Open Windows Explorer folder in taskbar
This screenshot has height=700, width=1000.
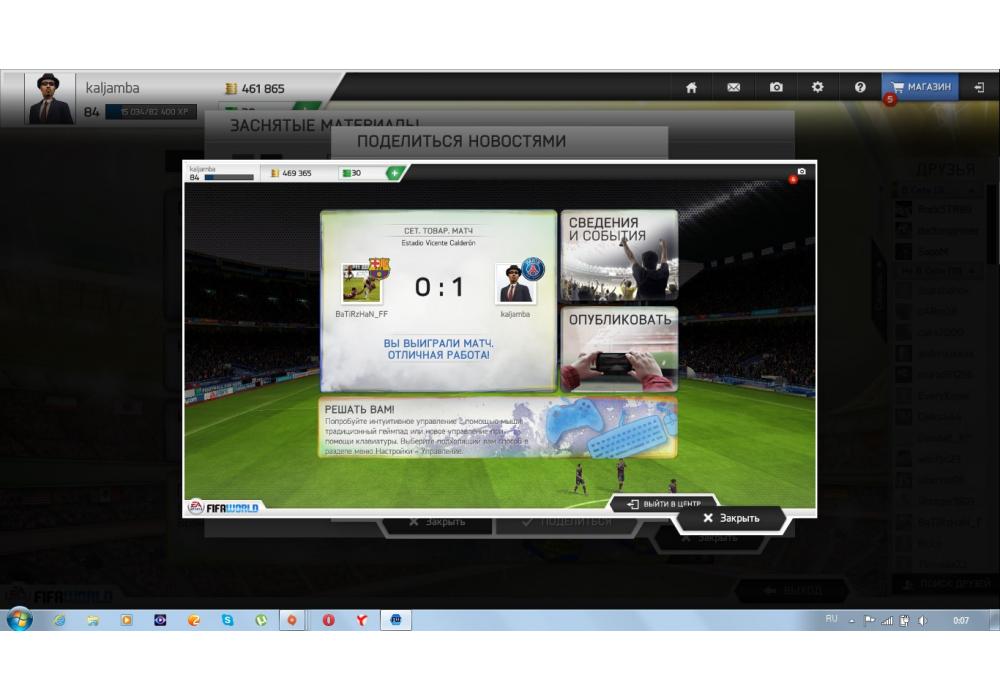[93, 620]
